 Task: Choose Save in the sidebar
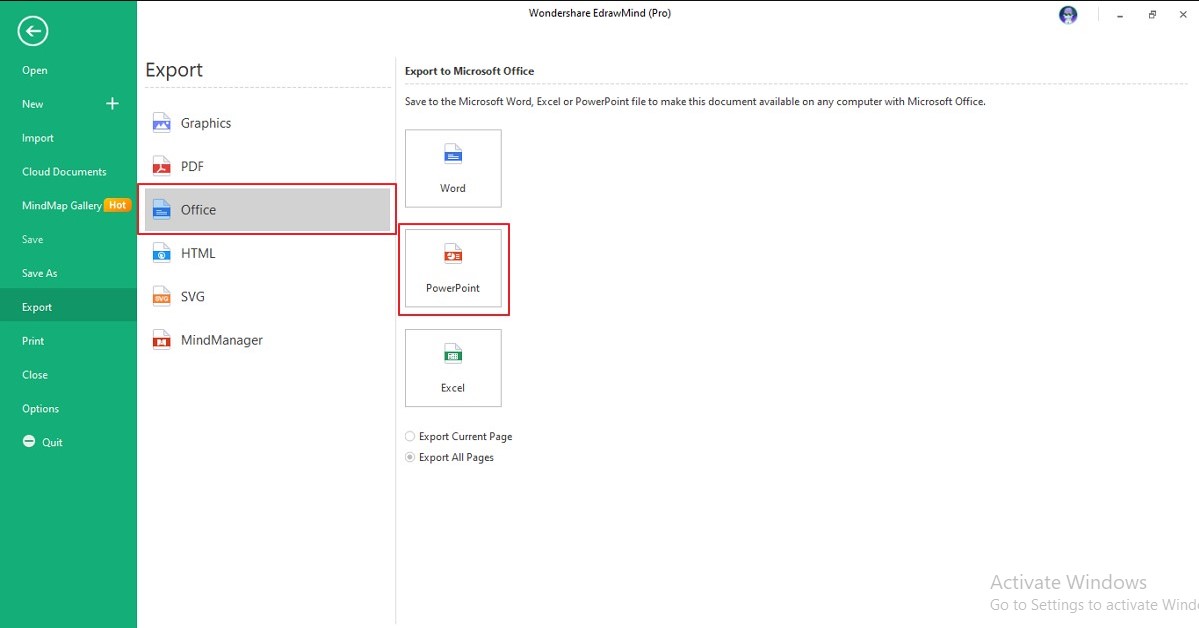click(x=33, y=239)
